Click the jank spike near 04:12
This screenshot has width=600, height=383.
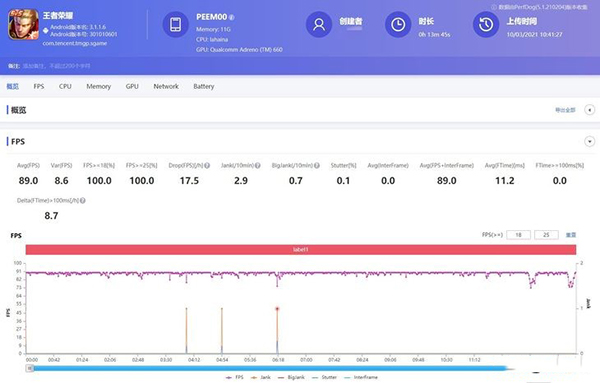point(186,331)
